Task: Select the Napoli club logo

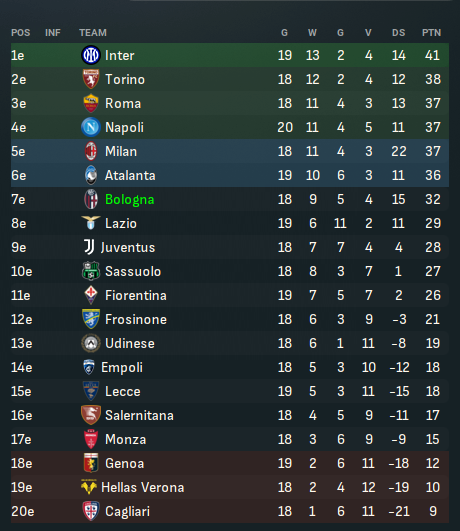Action: click(x=91, y=127)
